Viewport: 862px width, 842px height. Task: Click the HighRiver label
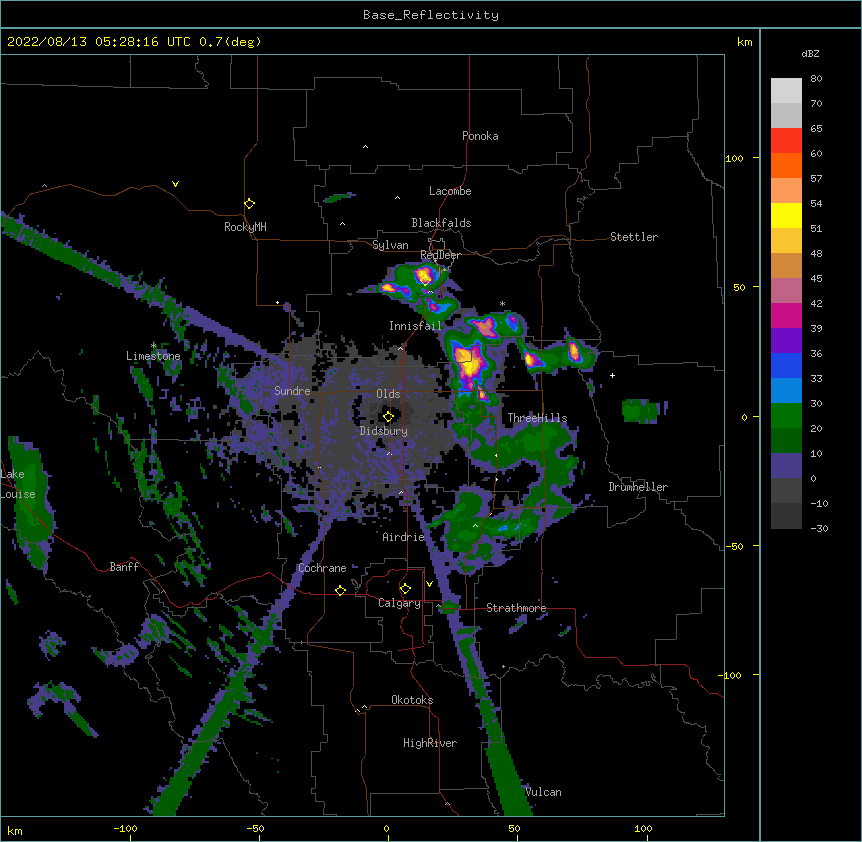(430, 743)
